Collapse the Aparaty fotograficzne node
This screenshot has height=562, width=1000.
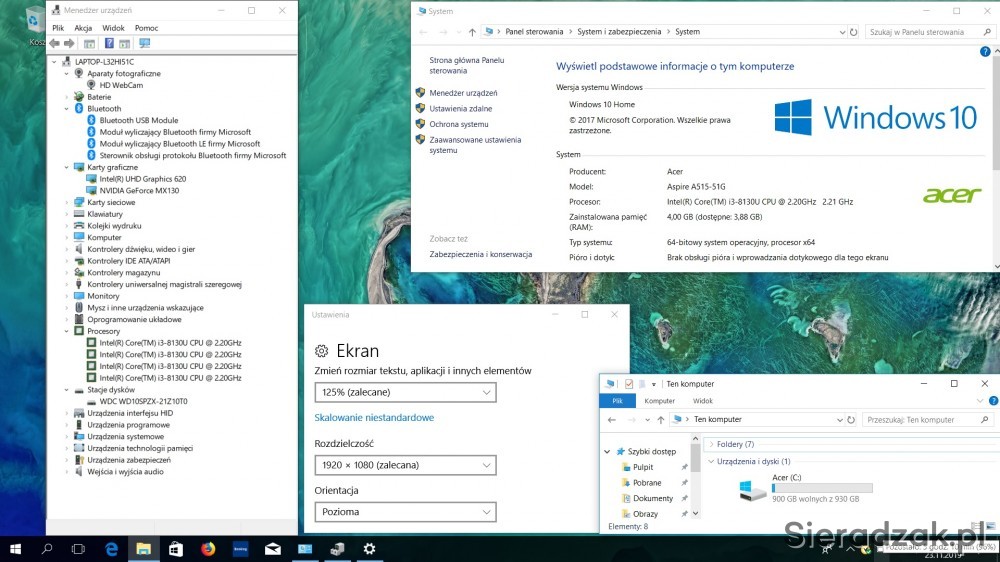click(67, 73)
